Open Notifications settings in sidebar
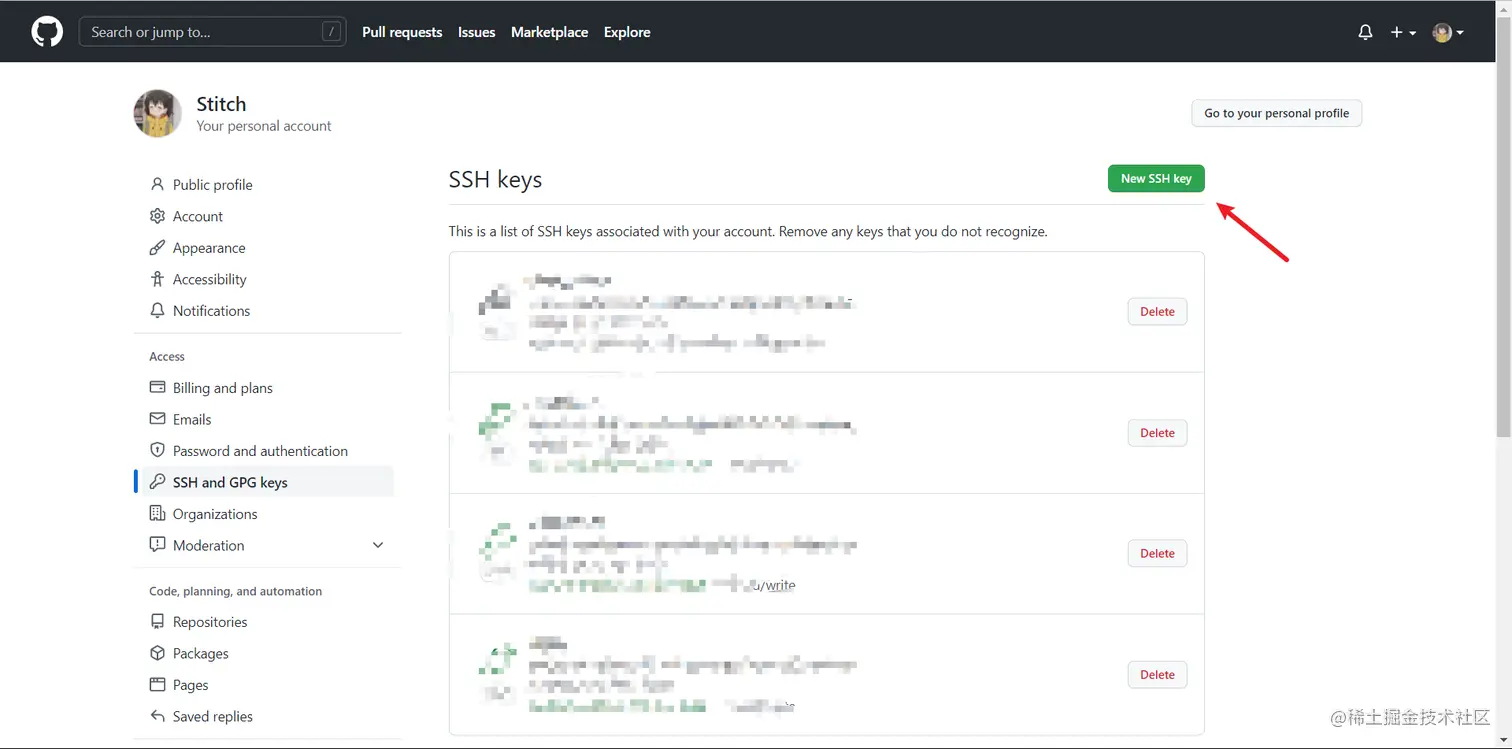The width and height of the screenshot is (1512, 749). click(211, 311)
